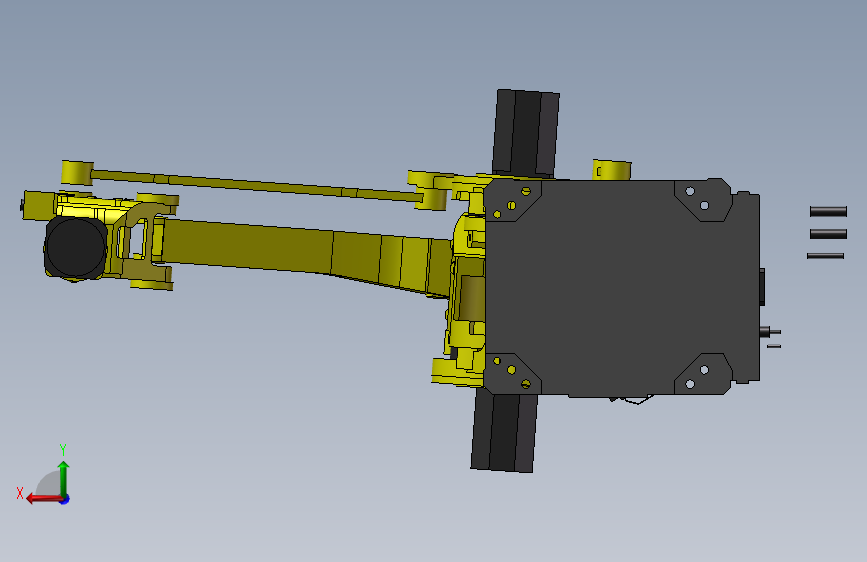Select the thin bottom loose black pin

[x=826, y=256]
